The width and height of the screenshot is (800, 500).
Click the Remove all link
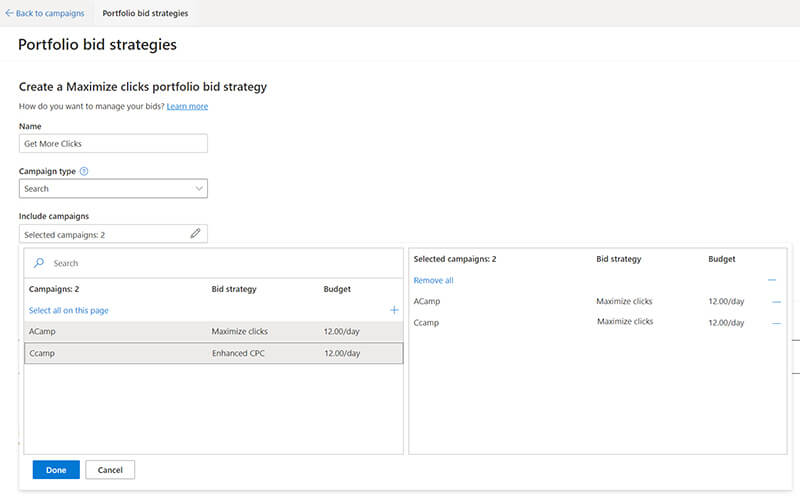(433, 280)
